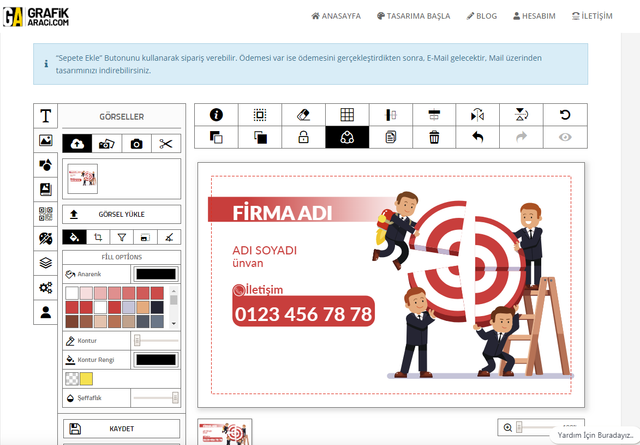Redo the last action
Image resolution: width=640 pixels, height=445 pixels.
click(x=521, y=137)
